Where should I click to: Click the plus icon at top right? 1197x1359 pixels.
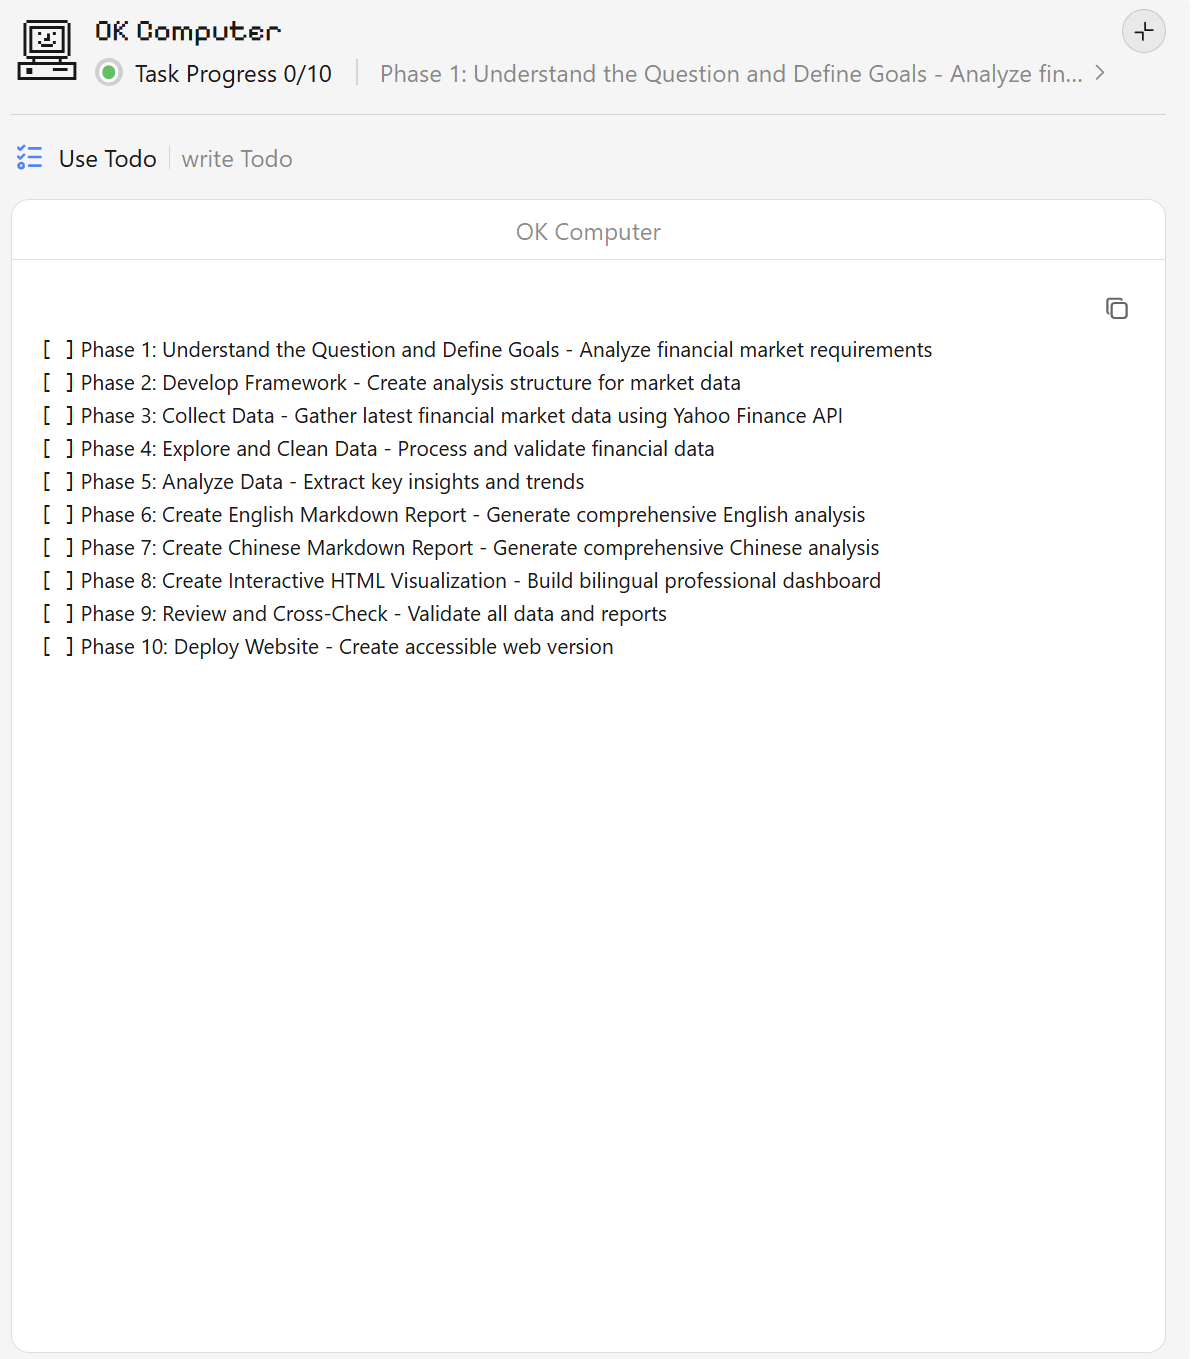[1143, 31]
